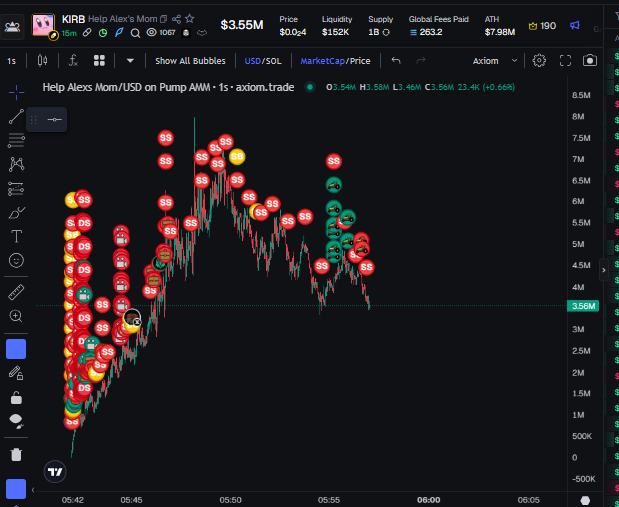619x507 pixels.
Task: Click the blue megaphone icon
Action: pos(574,26)
